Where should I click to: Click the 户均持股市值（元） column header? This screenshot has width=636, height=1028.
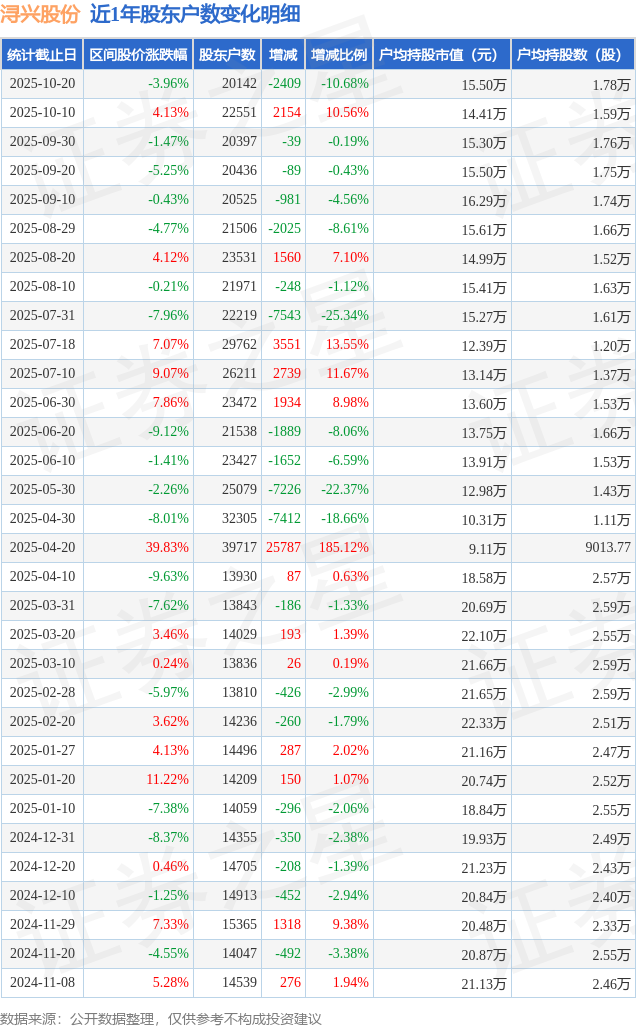pos(440,55)
